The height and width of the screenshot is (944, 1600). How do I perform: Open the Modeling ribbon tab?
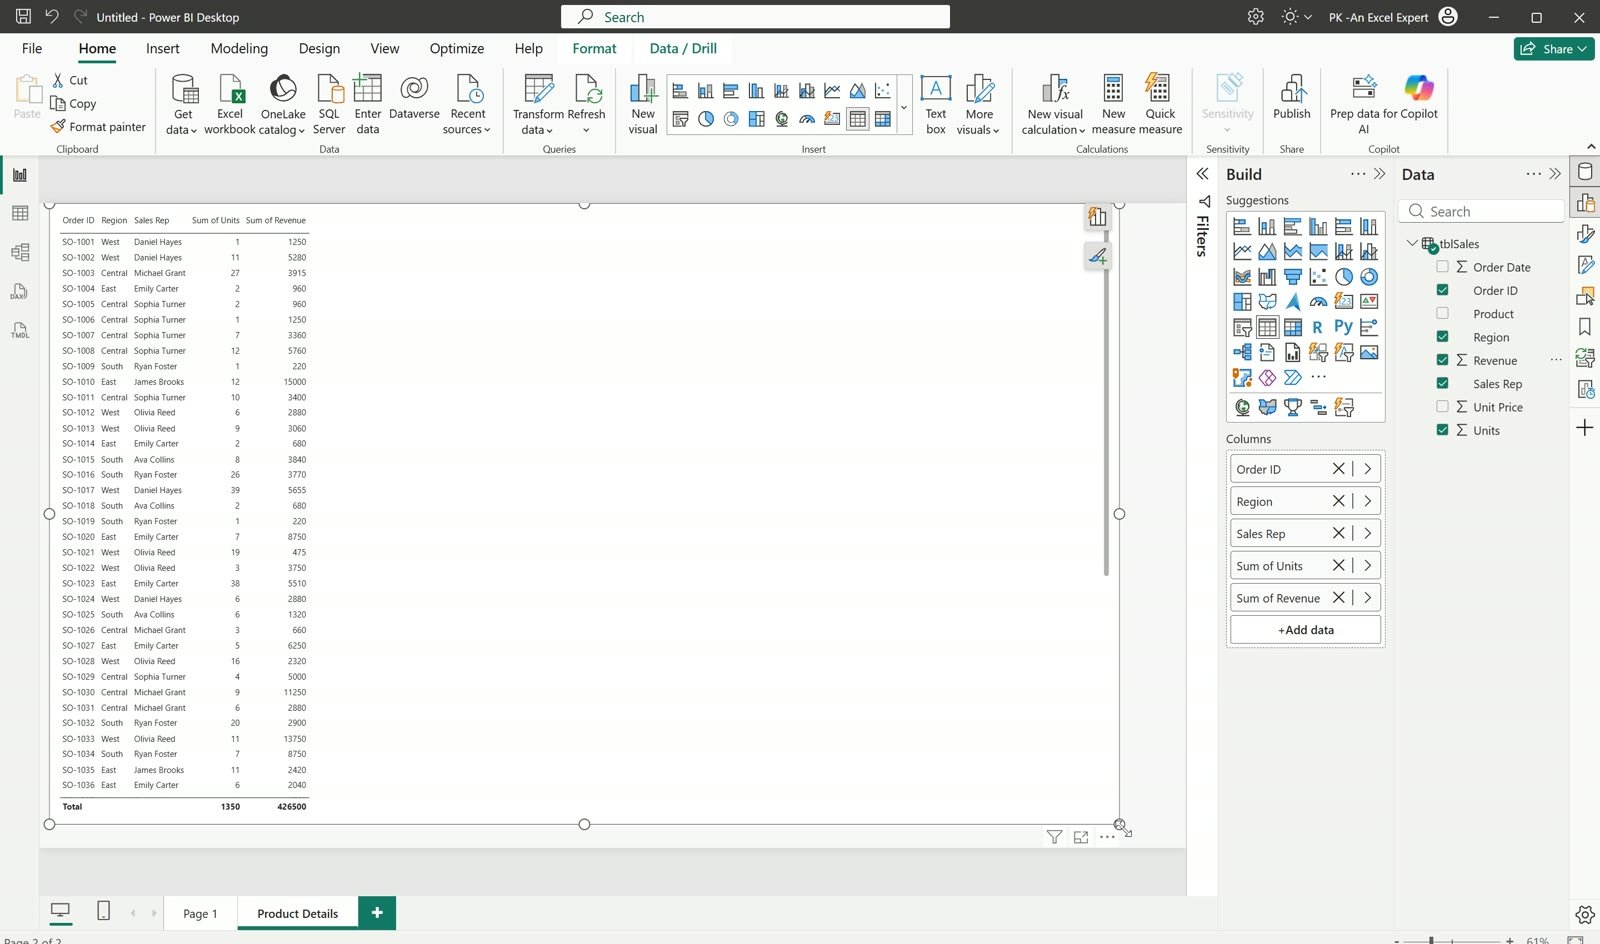pyautogui.click(x=239, y=48)
